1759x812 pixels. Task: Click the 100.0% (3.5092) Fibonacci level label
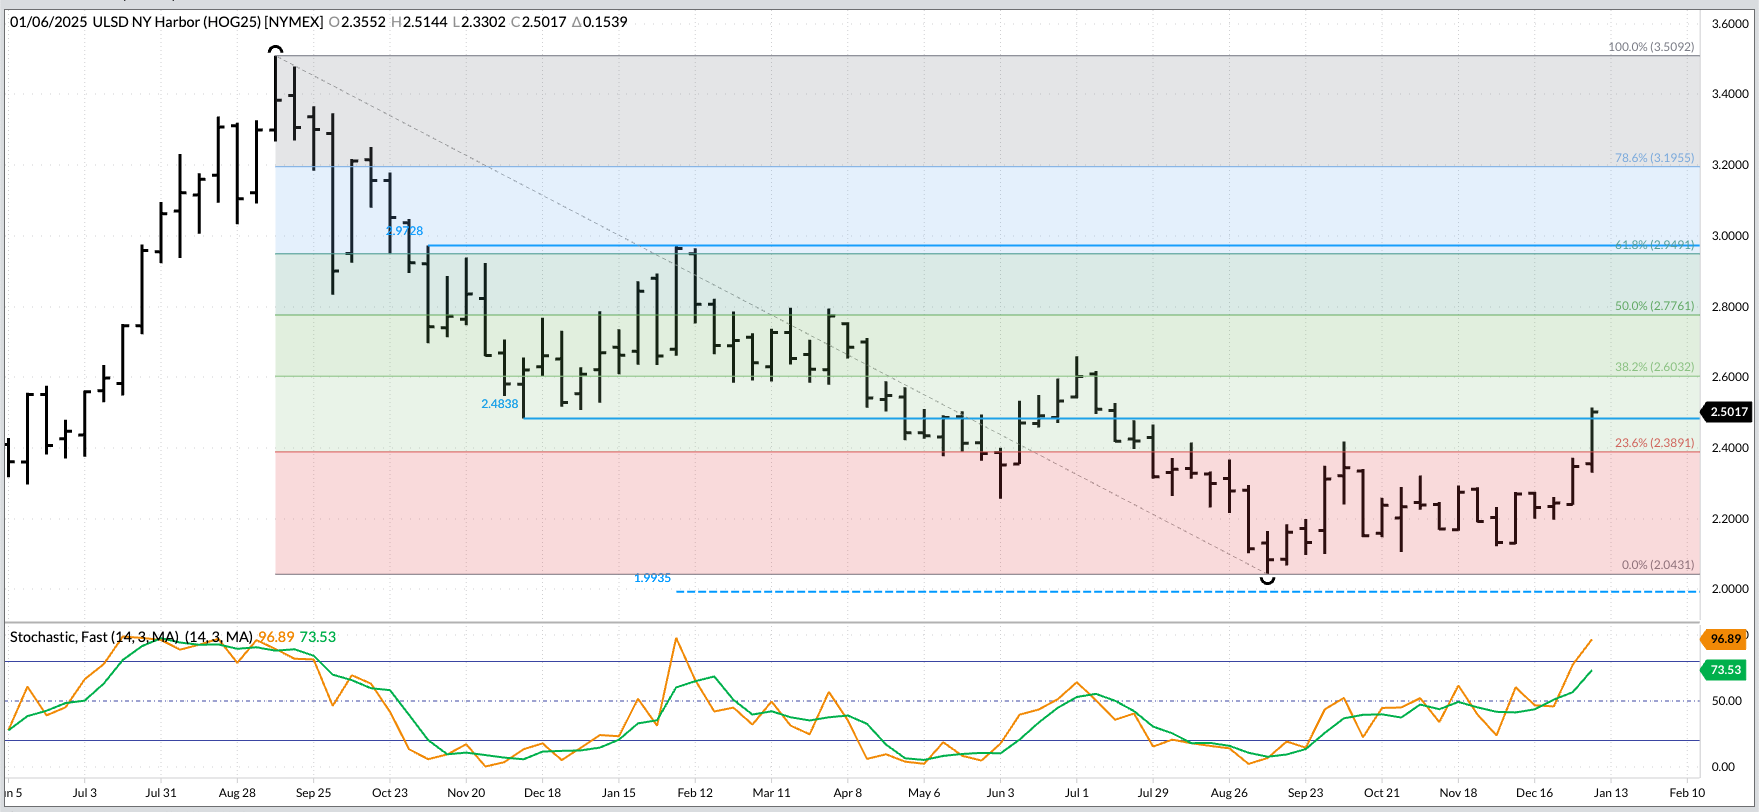pyautogui.click(x=1650, y=47)
